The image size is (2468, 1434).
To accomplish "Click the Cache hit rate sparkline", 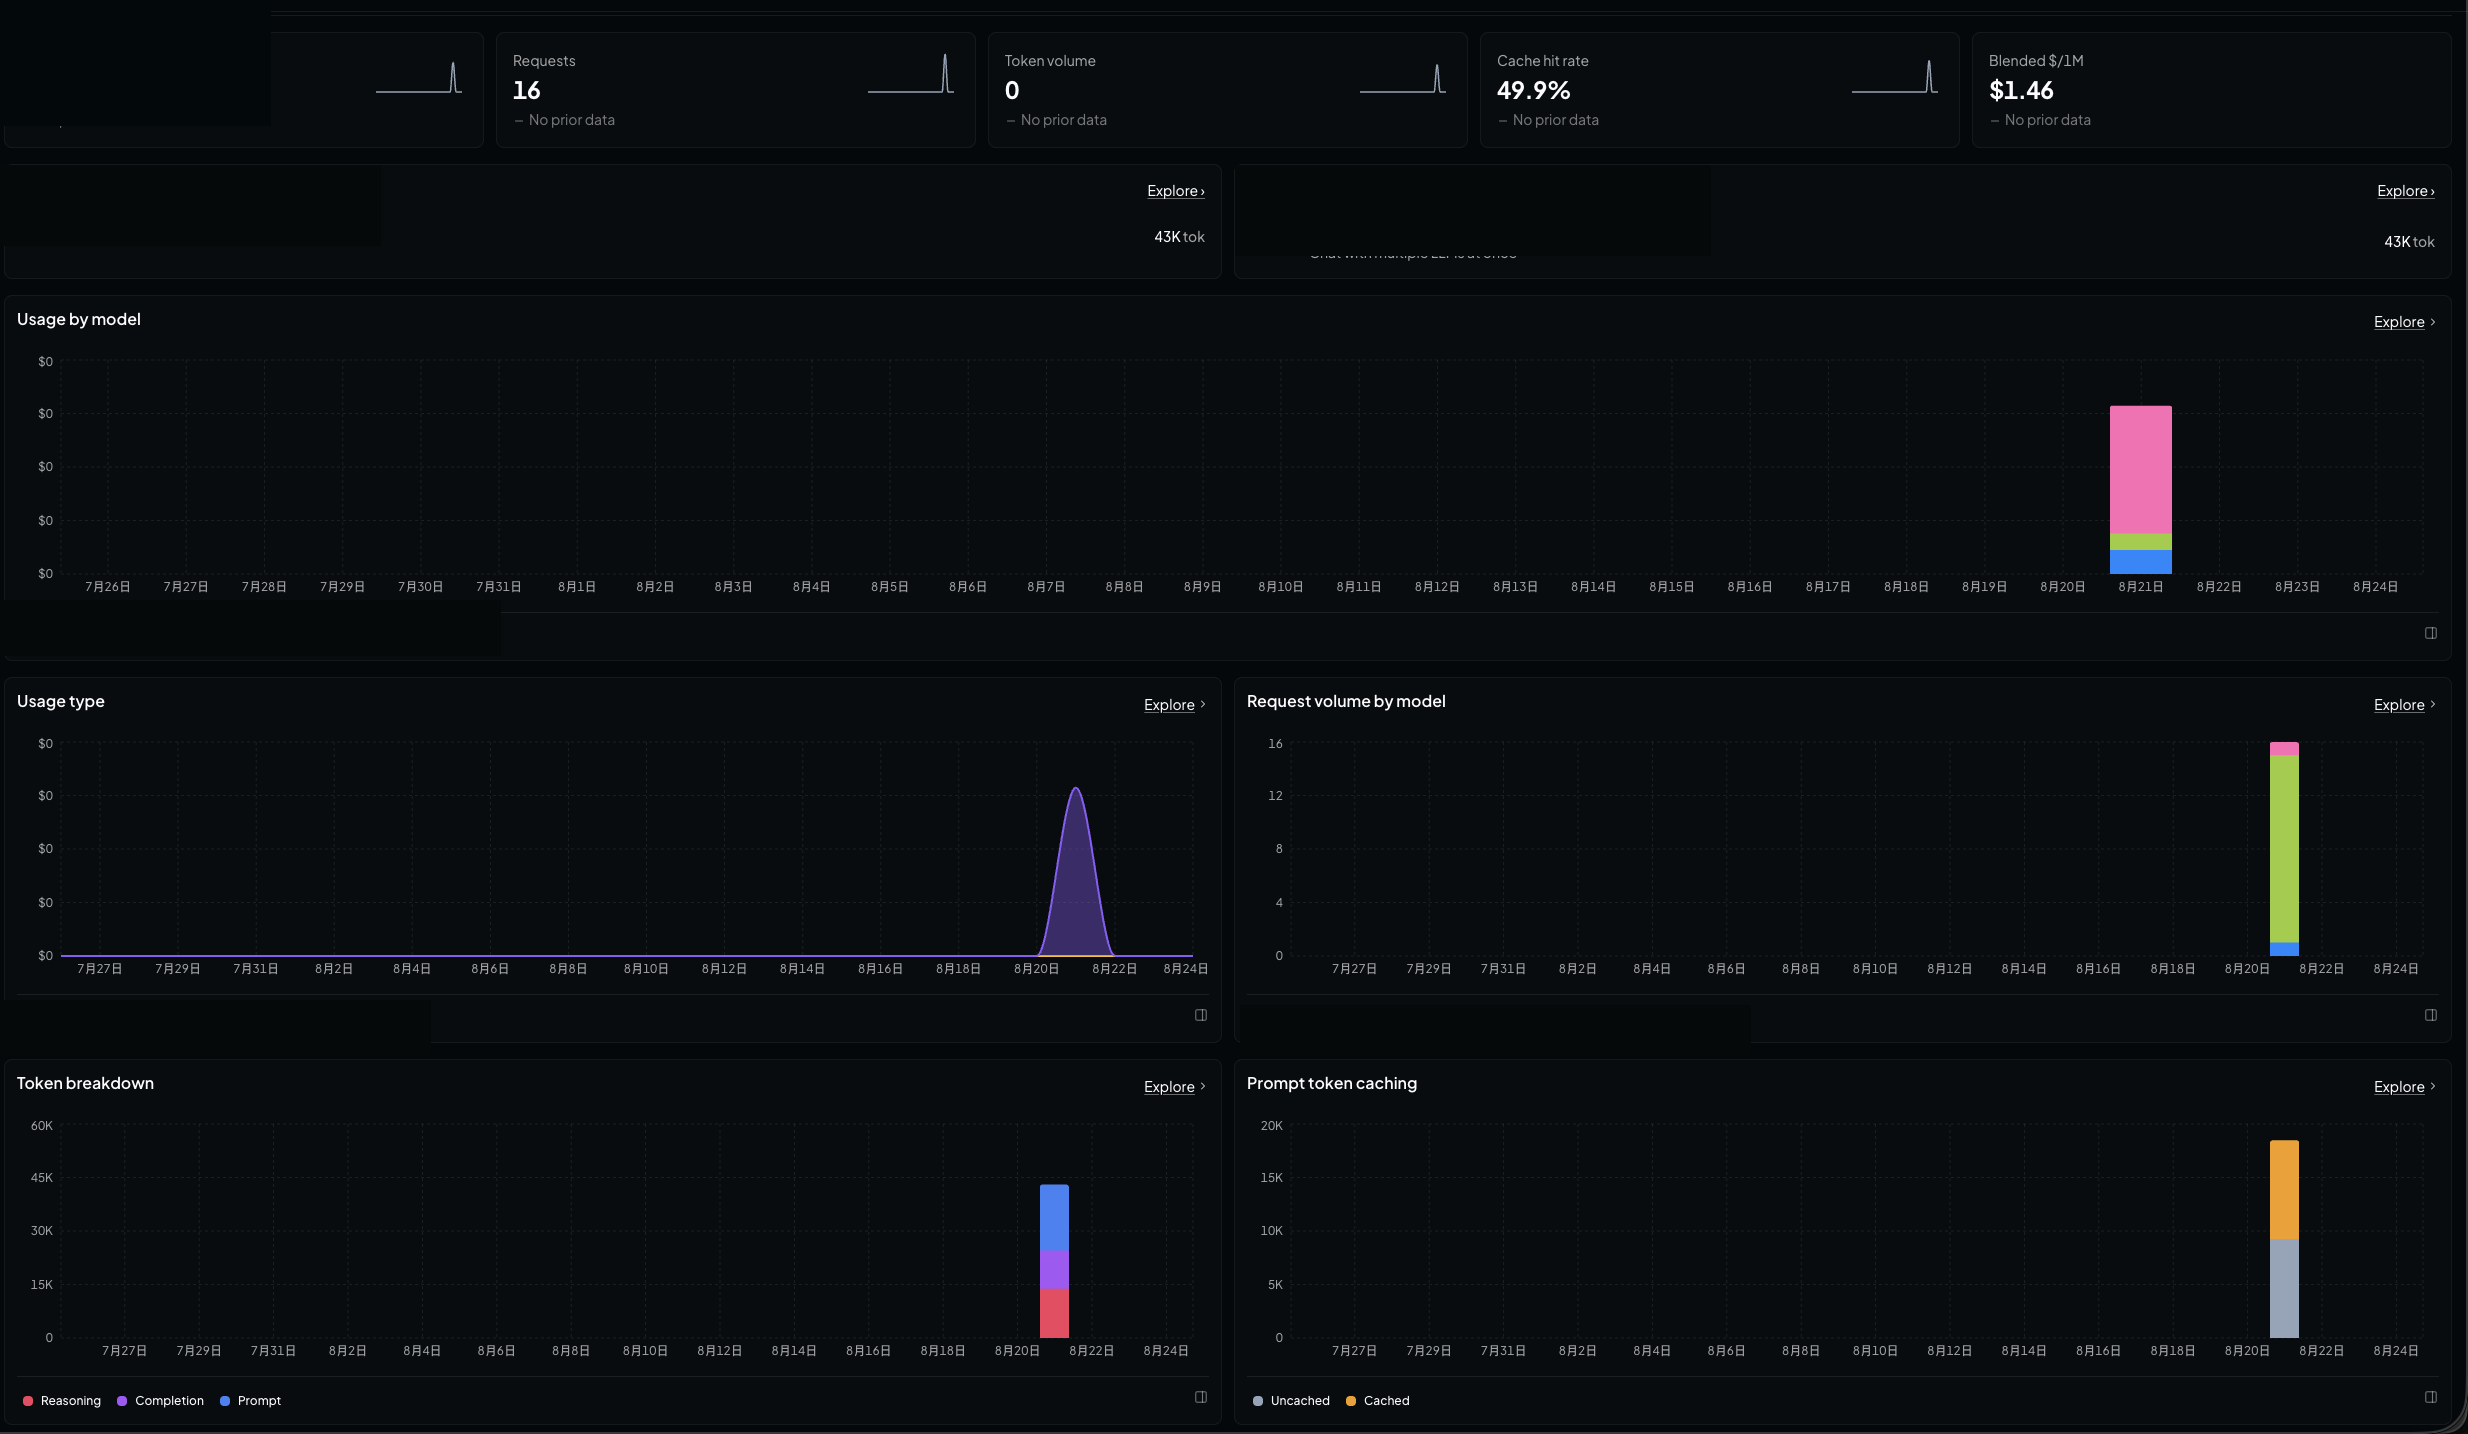I will point(1894,77).
